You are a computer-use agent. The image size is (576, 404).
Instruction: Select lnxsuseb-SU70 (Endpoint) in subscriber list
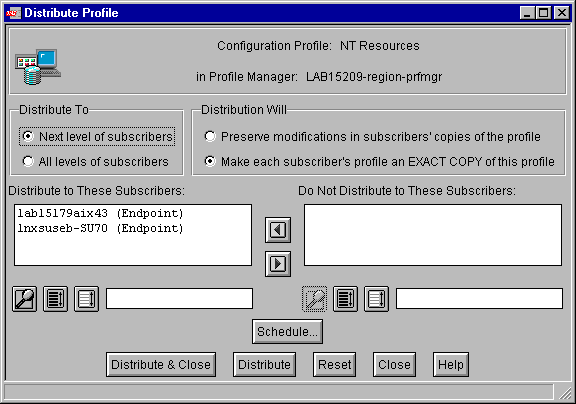(100, 228)
